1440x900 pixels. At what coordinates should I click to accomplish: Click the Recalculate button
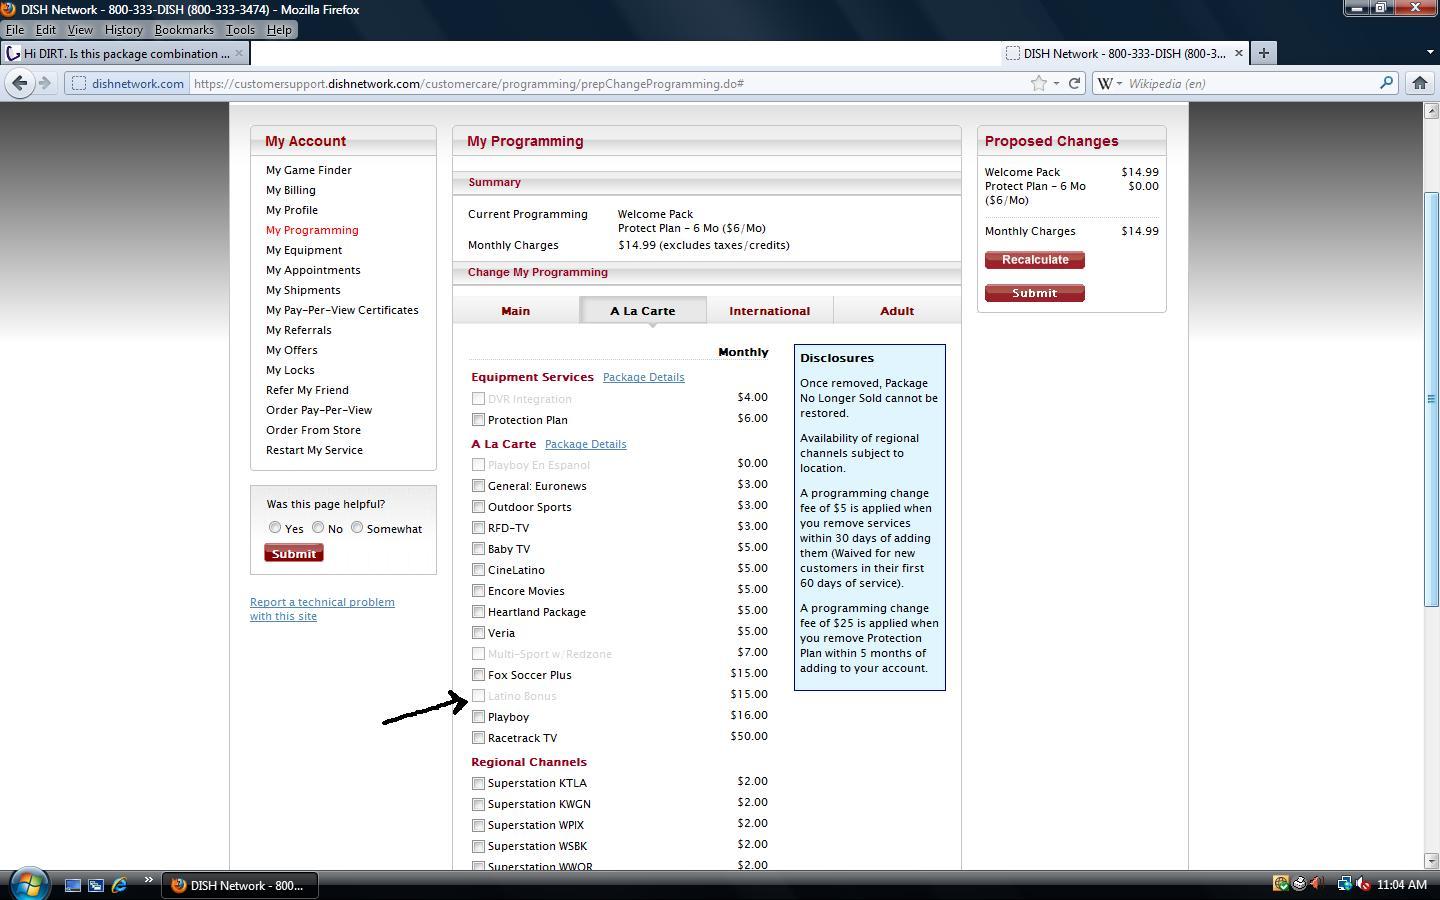1035,260
